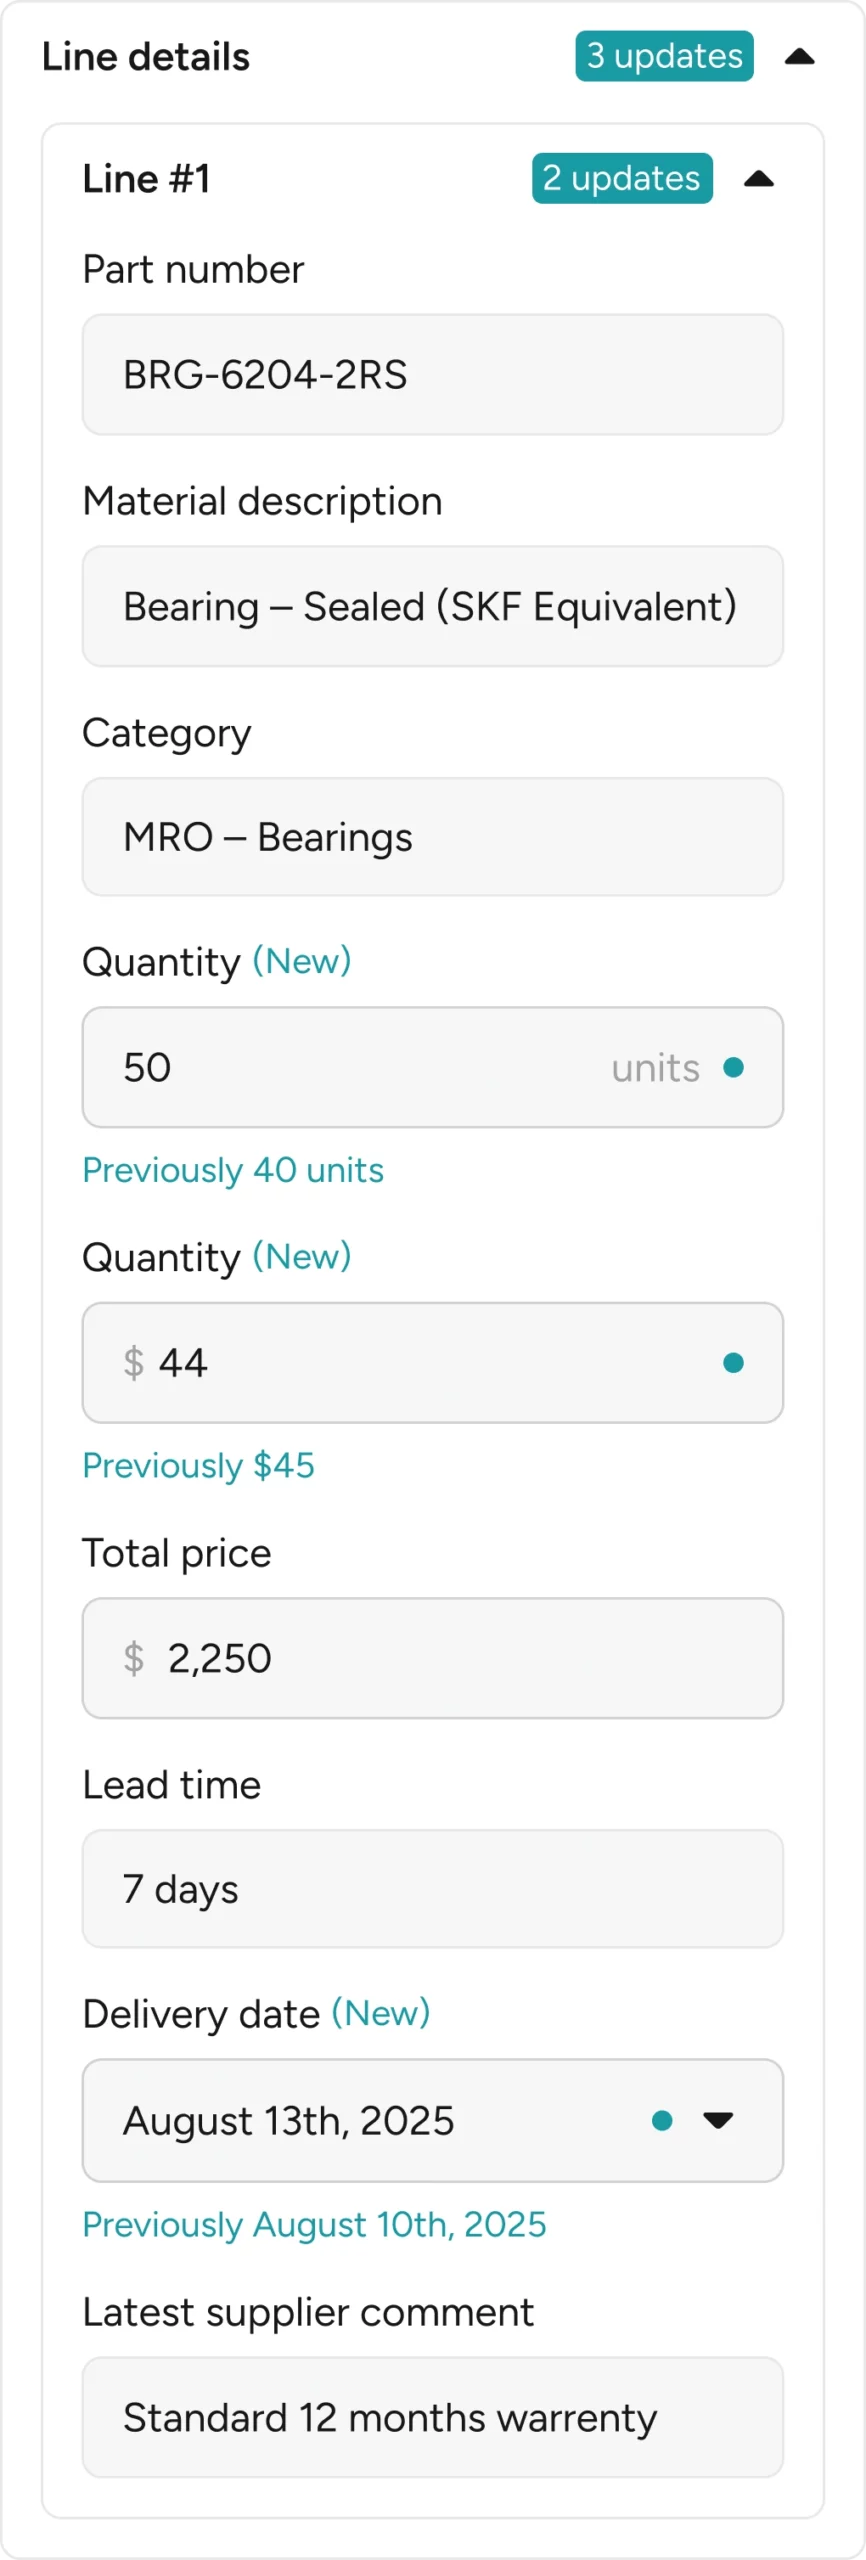Click the '3 updates' badge
Viewport: 866px width, 2560px height.
(x=664, y=56)
